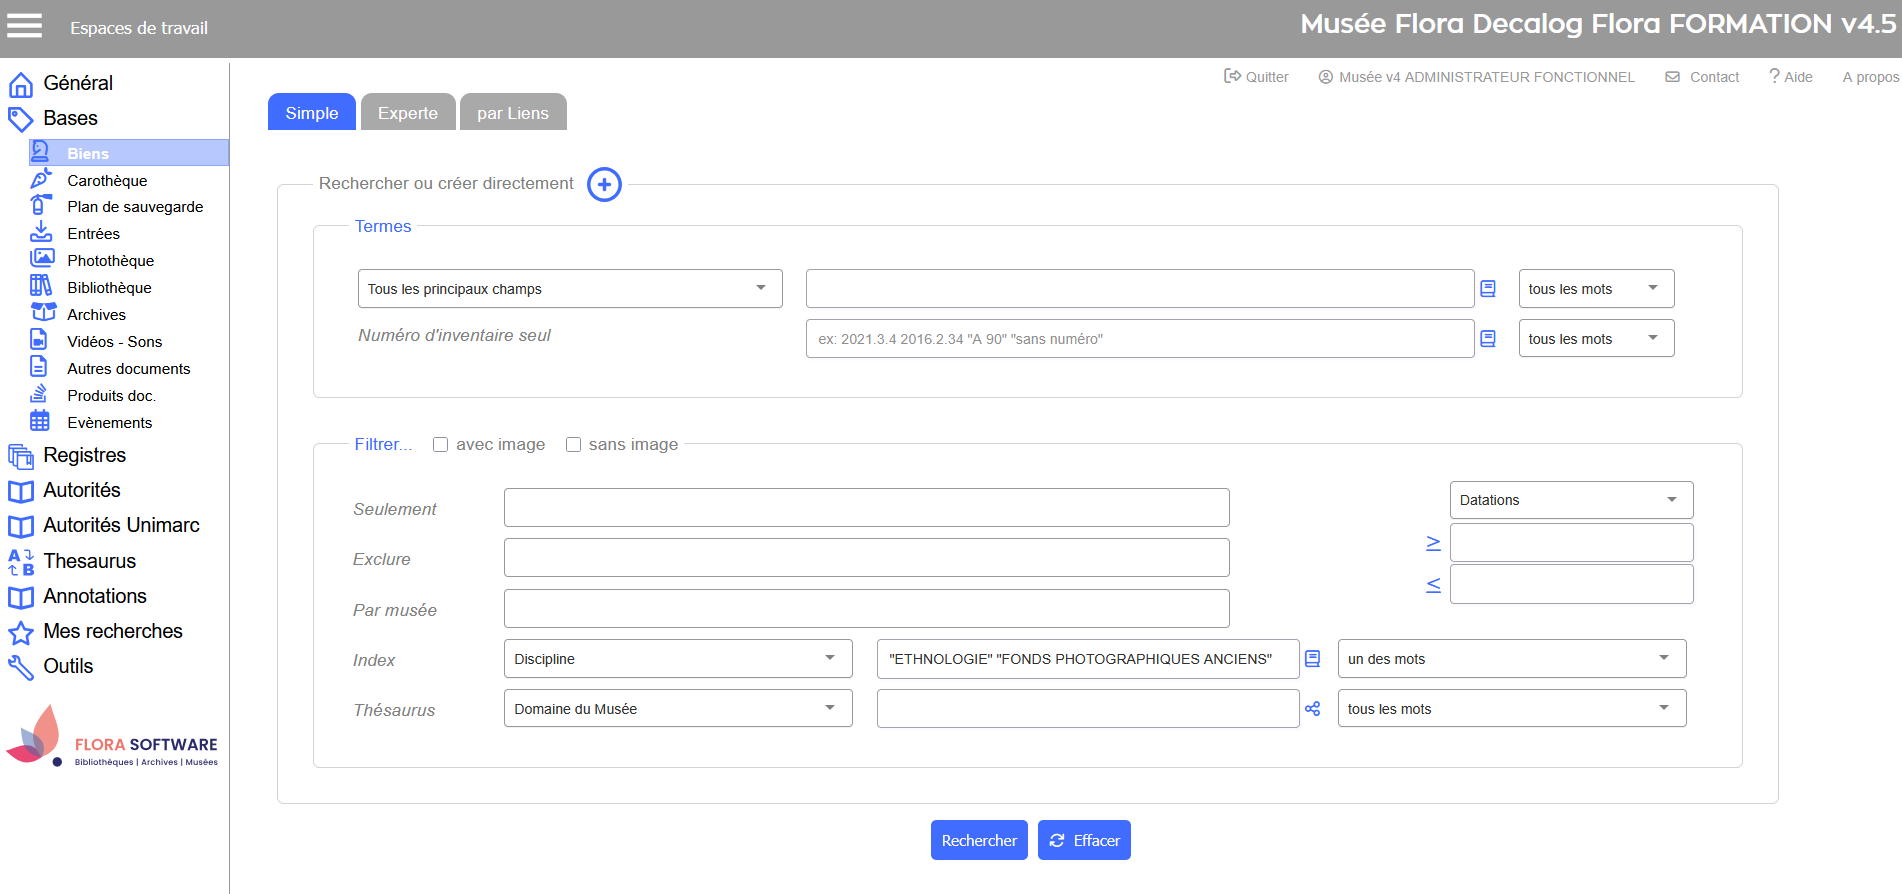1902x894 pixels.
Task: Click the Thésaurus tree link icon
Action: 1313,709
